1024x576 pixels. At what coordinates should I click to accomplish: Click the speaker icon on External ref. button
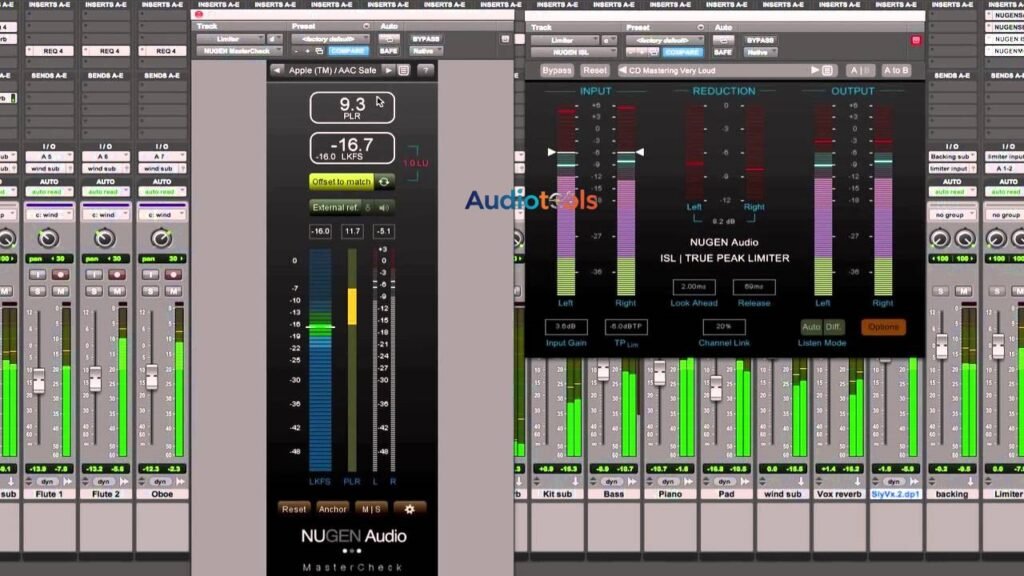(x=384, y=207)
